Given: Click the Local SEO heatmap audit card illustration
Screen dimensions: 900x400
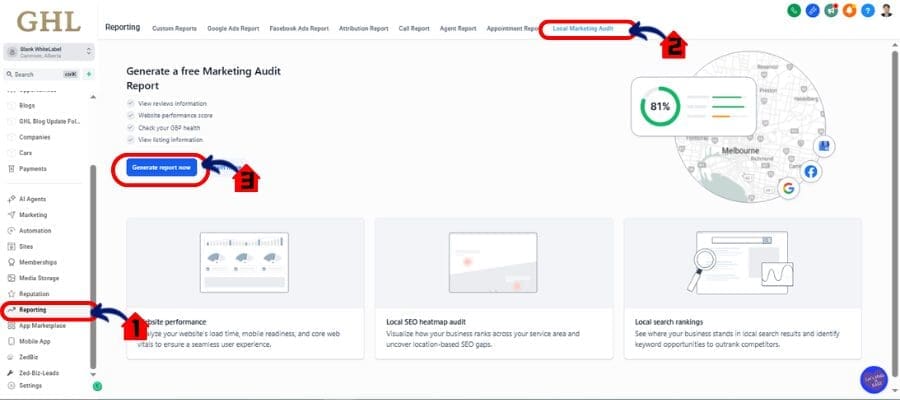Looking at the screenshot, I should point(494,263).
